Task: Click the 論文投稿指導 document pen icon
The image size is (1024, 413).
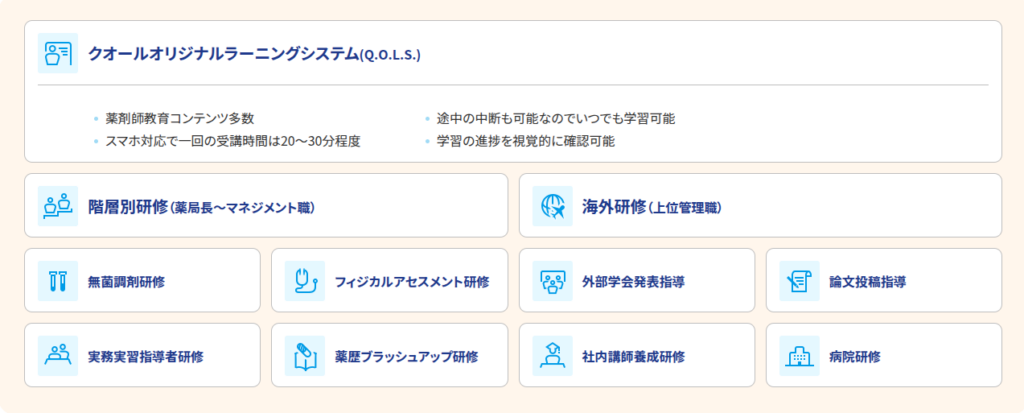Action: pyautogui.click(x=799, y=281)
